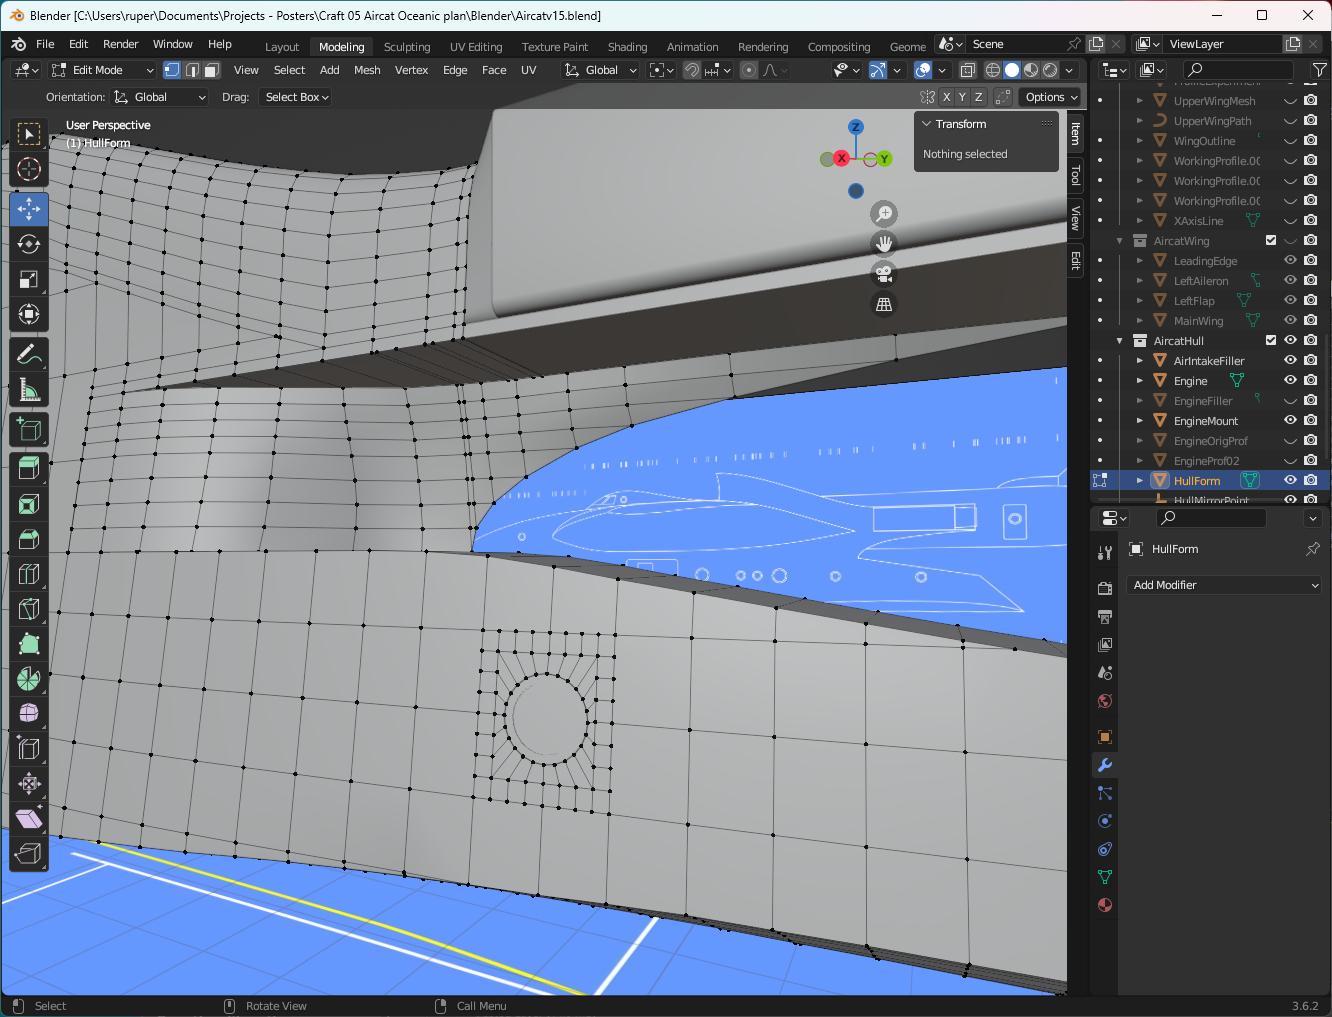Switch to the UV Editing workspace tab
The height and width of the screenshot is (1017, 1332).
476,47
